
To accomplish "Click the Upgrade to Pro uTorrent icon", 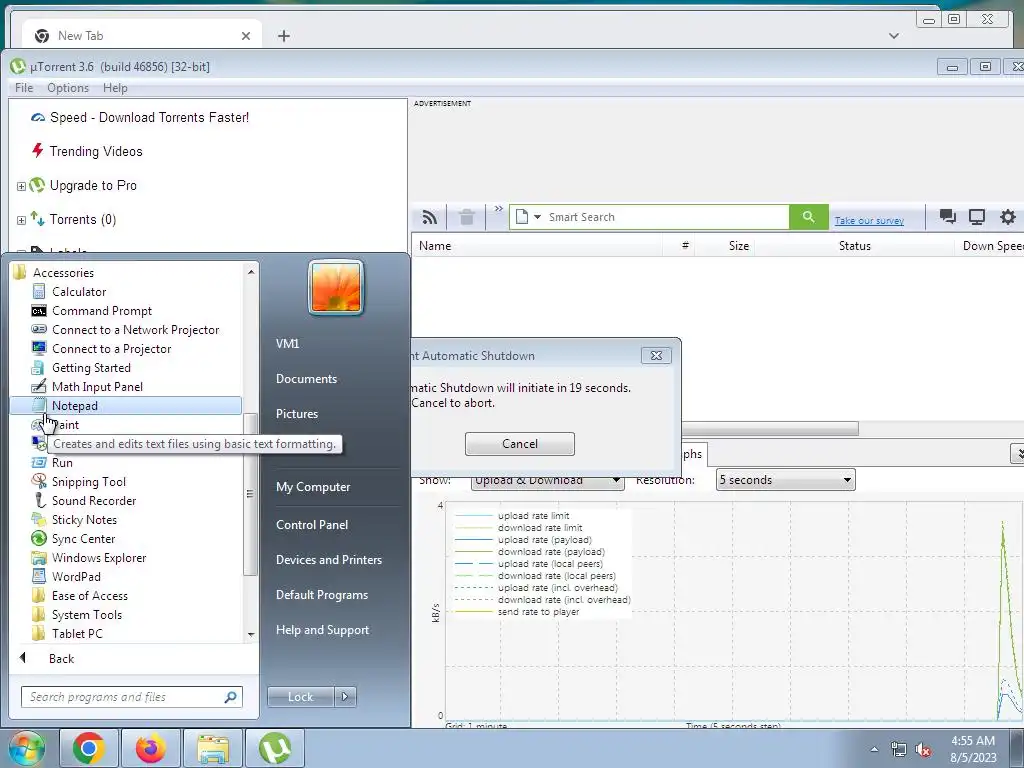I will (37, 185).
